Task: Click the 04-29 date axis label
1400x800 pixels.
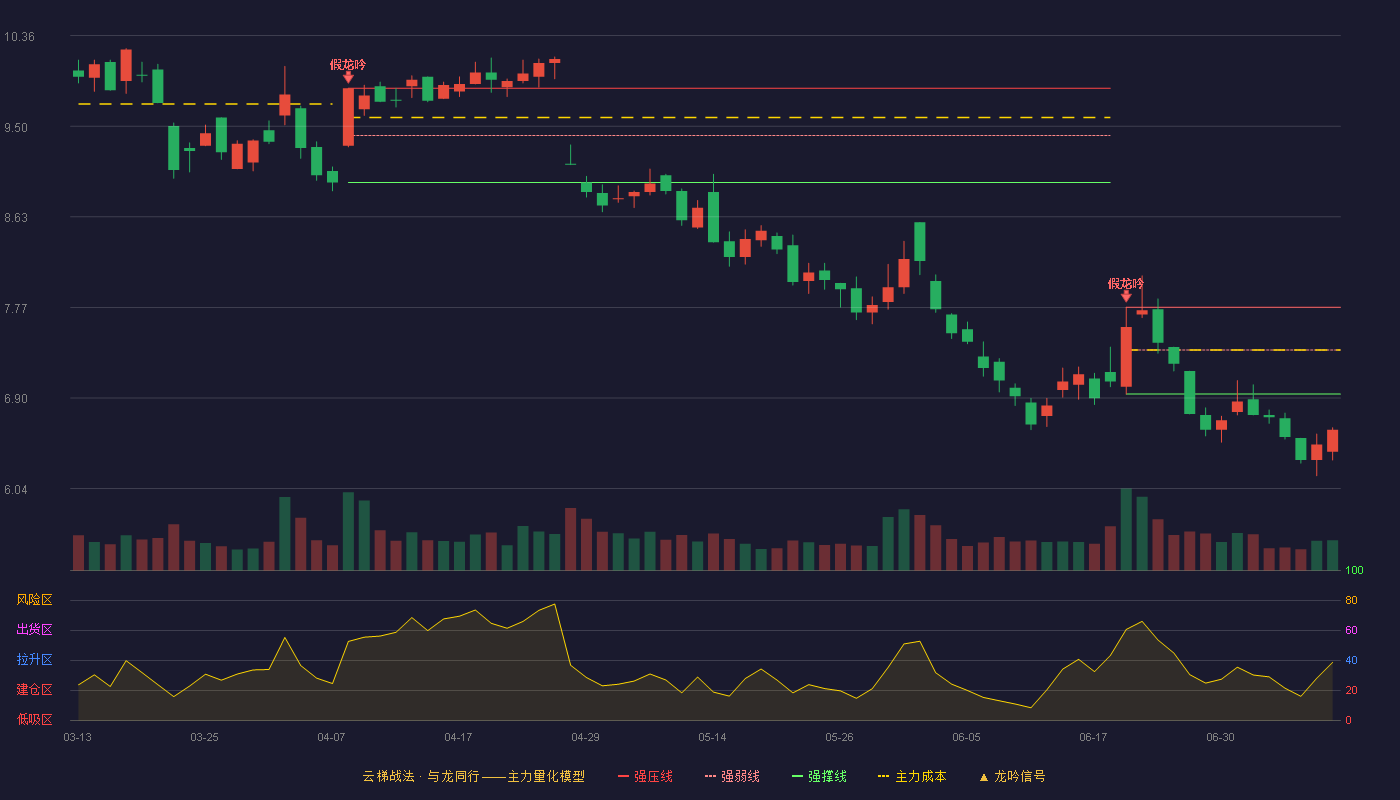Action: point(585,737)
